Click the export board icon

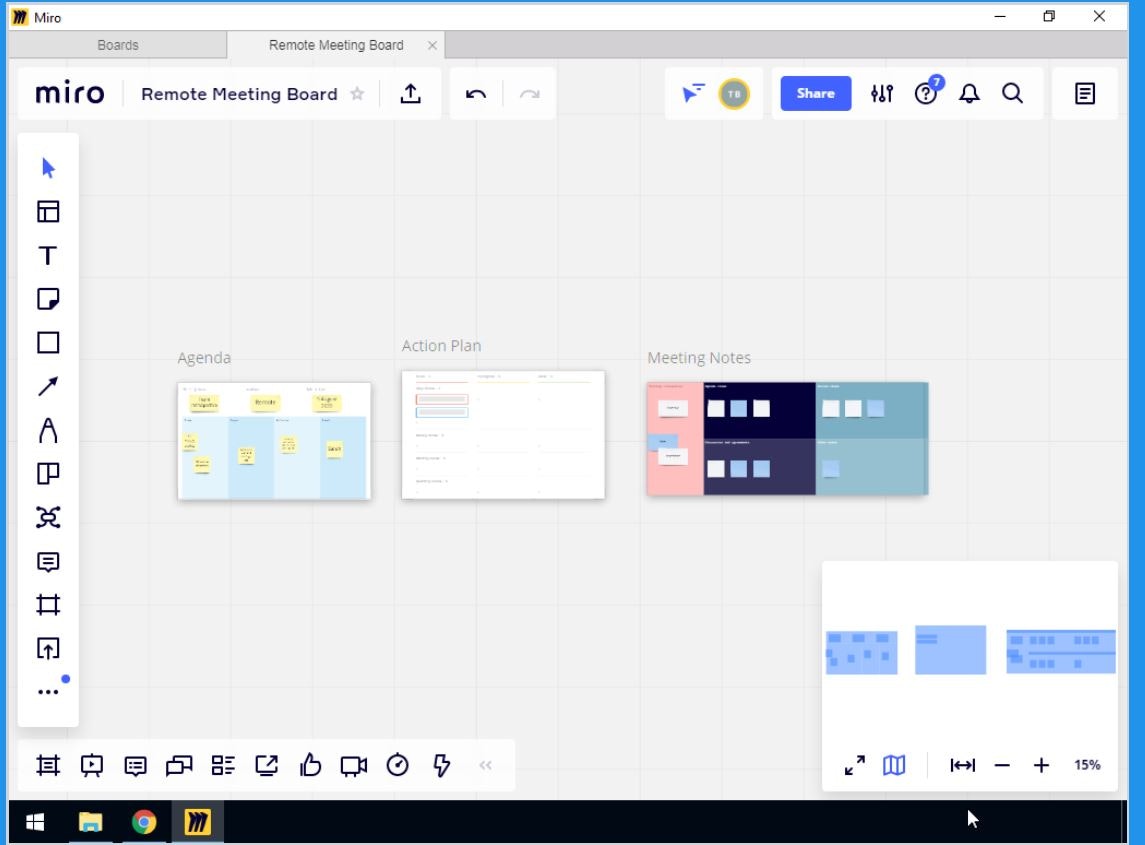coord(410,93)
